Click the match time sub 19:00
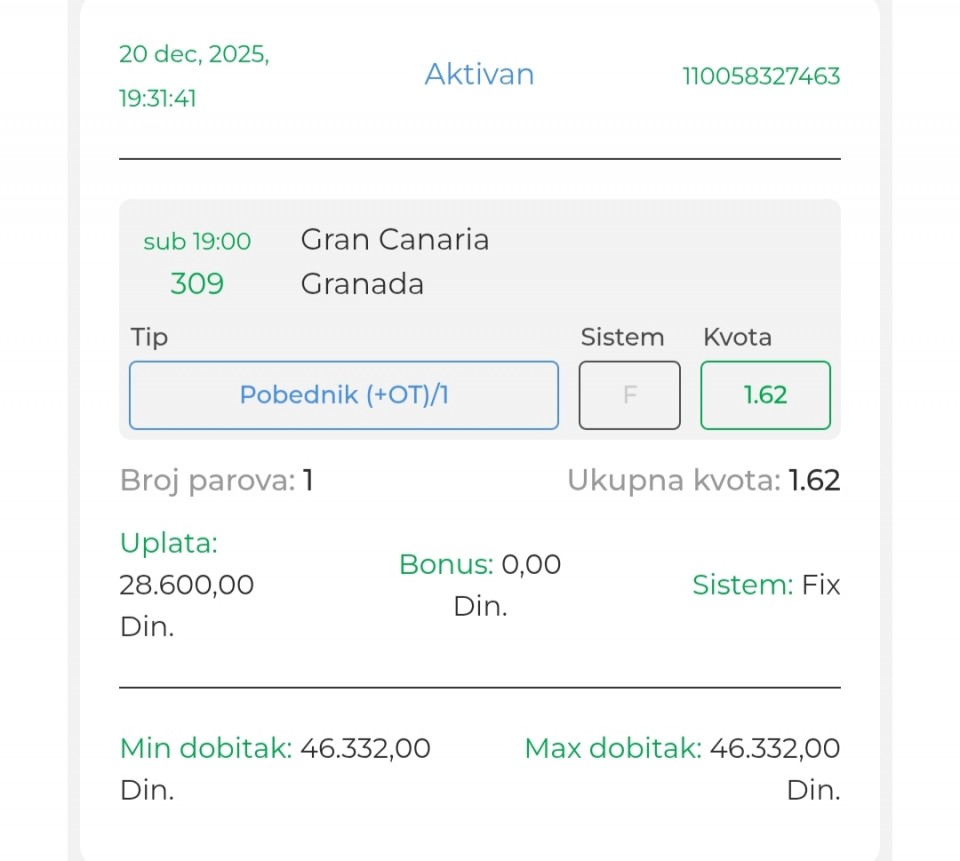Screen dimensions: 960x861 click(x=197, y=242)
